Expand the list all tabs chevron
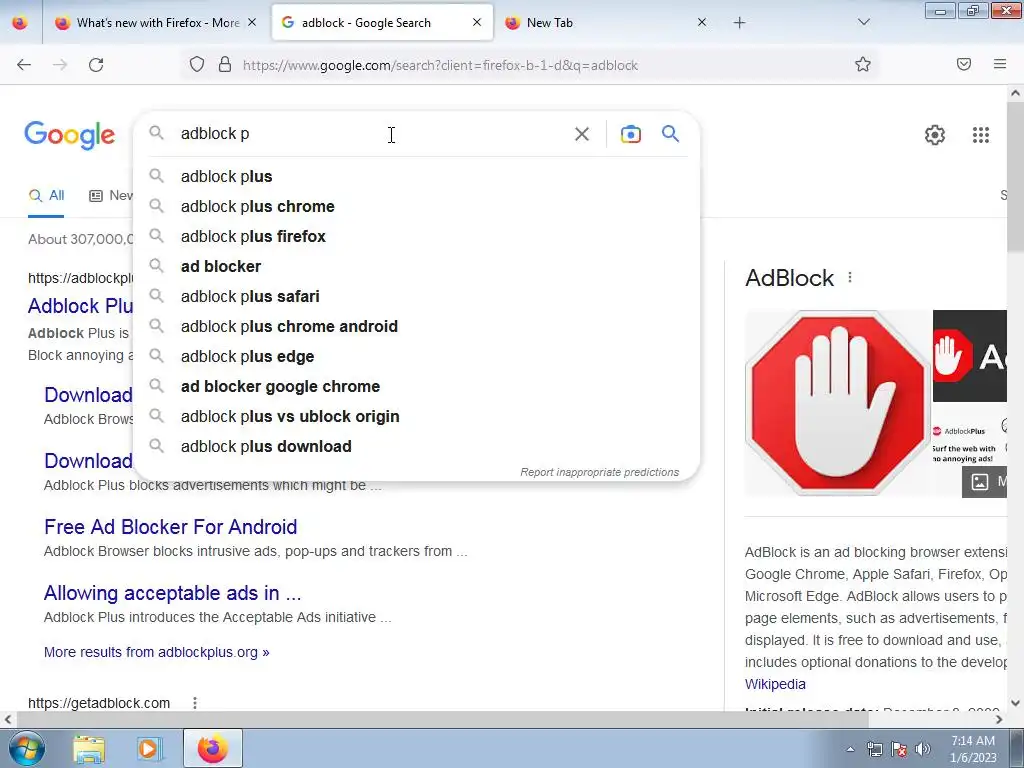The width and height of the screenshot is (1024, 768). (x=863, y=23)
